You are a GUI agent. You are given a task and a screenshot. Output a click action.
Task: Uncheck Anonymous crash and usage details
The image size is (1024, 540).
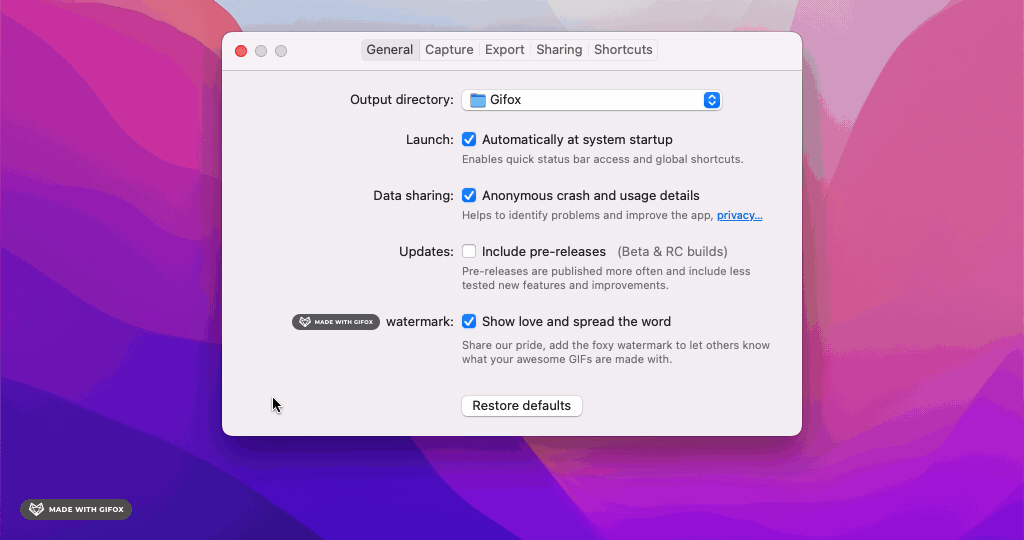(x=469, y=195)
